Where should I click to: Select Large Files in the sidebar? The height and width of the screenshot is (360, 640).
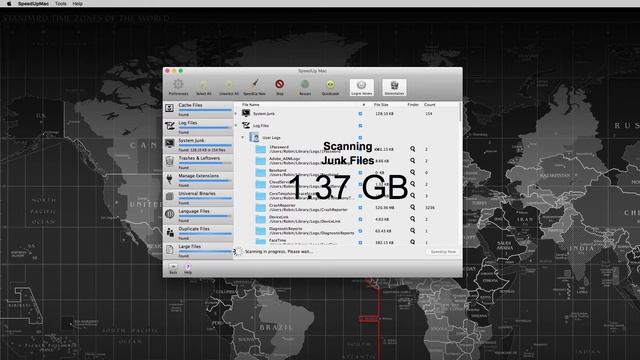click(198, 251)
